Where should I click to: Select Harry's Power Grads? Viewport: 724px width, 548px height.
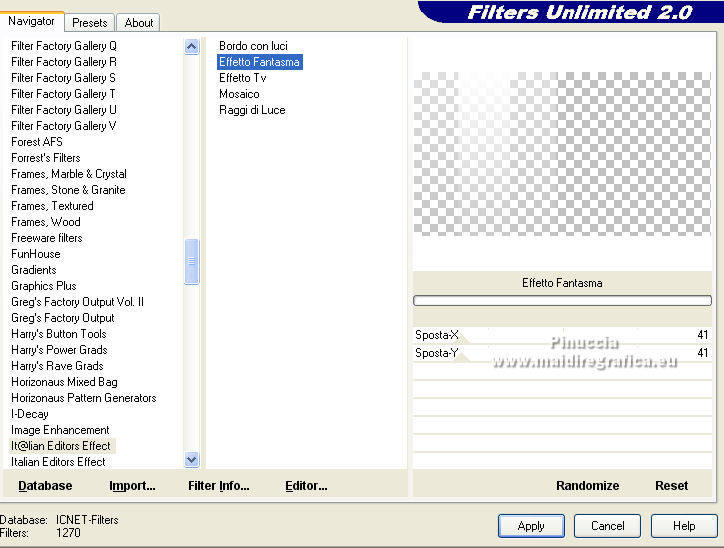59,350
